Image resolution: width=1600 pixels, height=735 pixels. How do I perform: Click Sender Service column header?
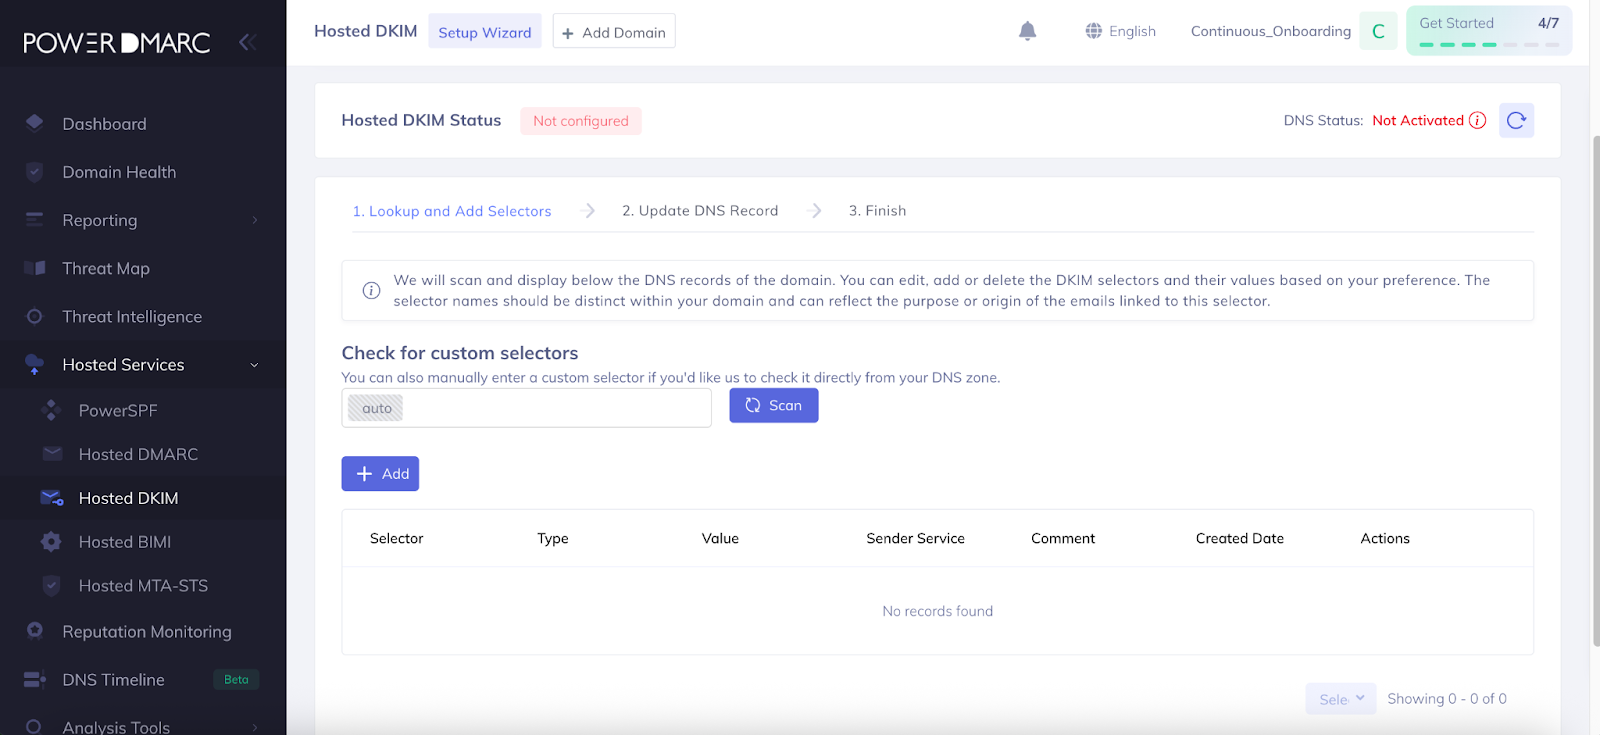pyautogui.click(x=916, y=538)
